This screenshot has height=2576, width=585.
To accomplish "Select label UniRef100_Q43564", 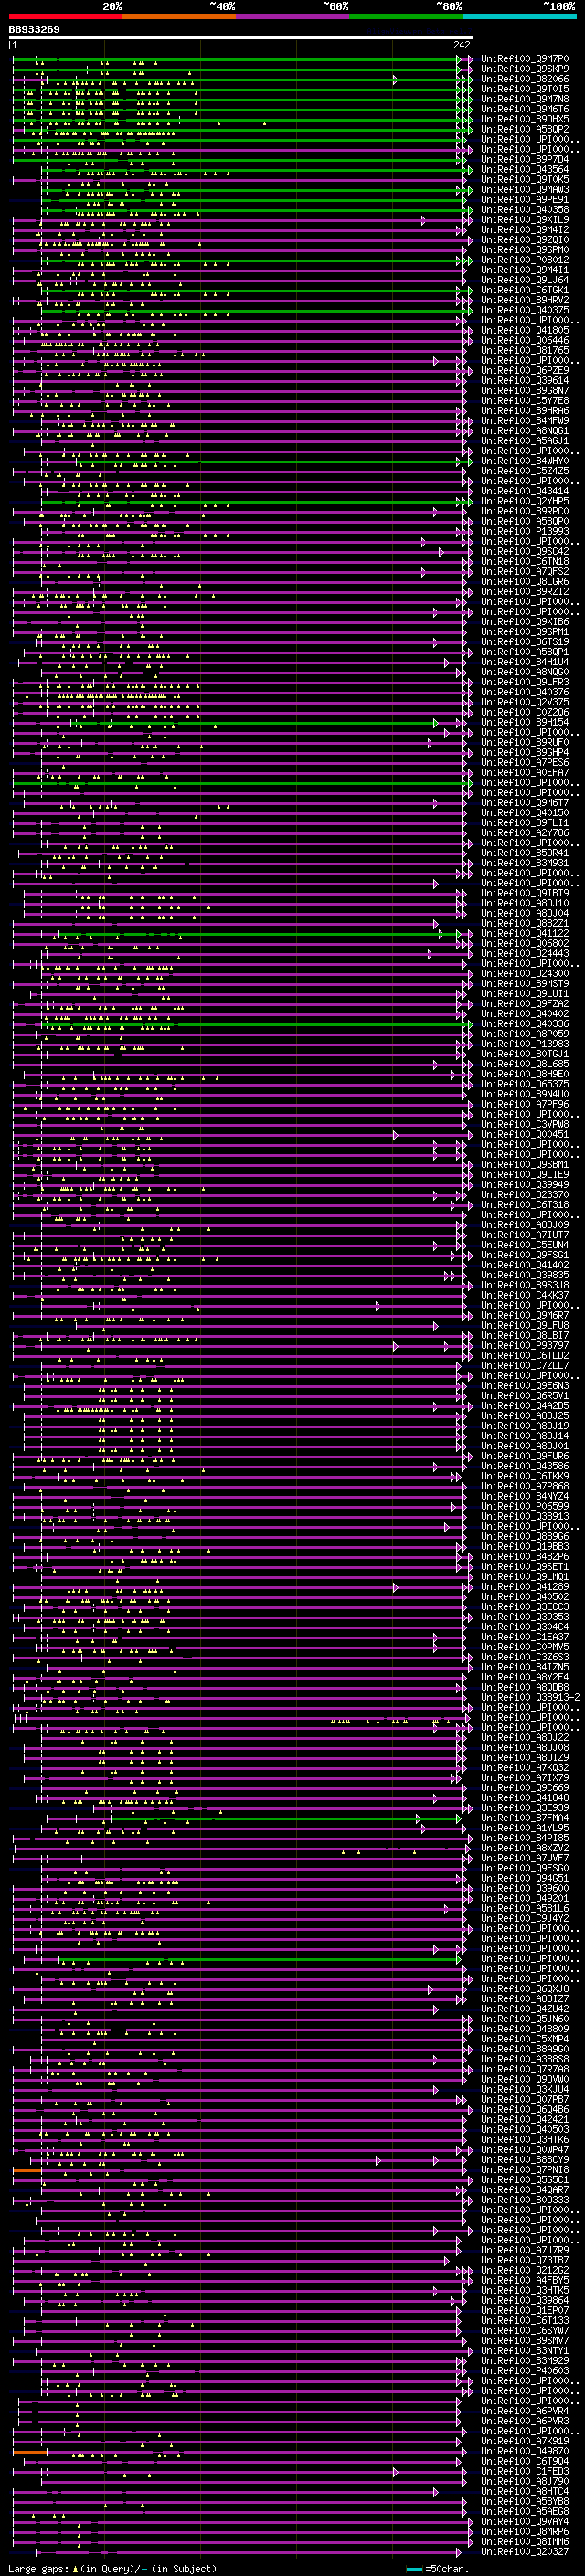I will tap(525, 169).
